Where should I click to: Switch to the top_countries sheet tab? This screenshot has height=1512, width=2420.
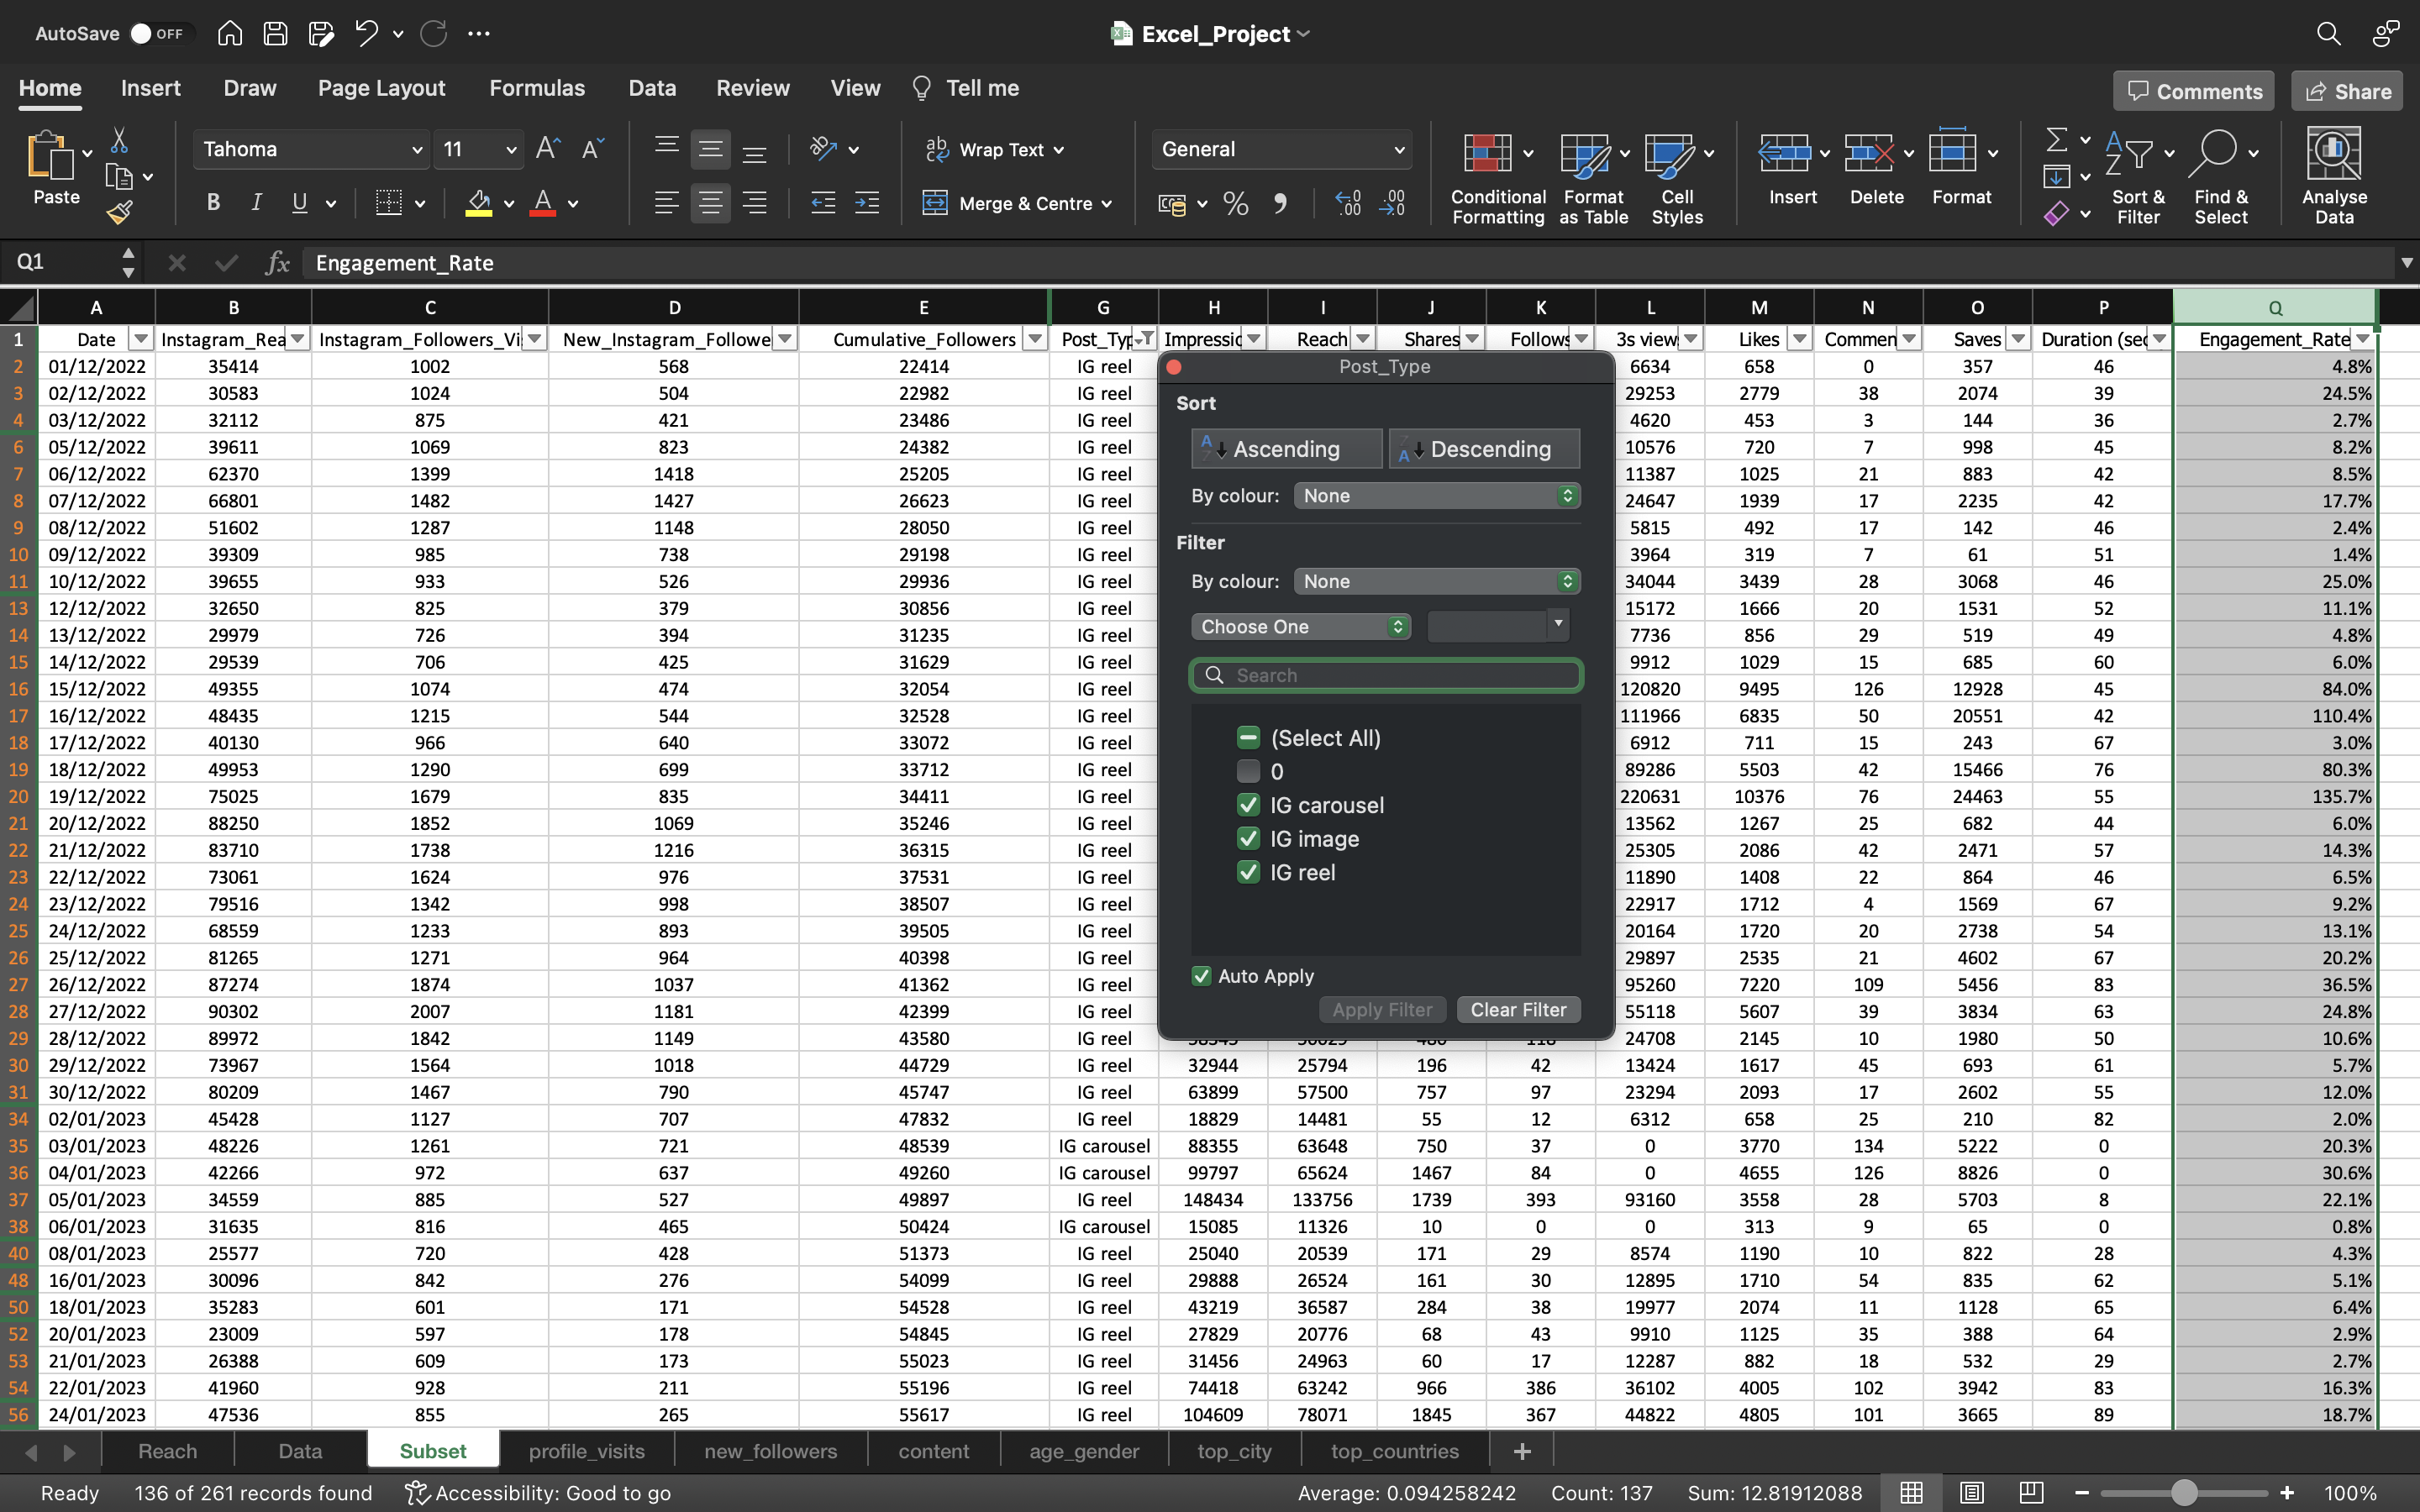(x=1394, y=1451)
